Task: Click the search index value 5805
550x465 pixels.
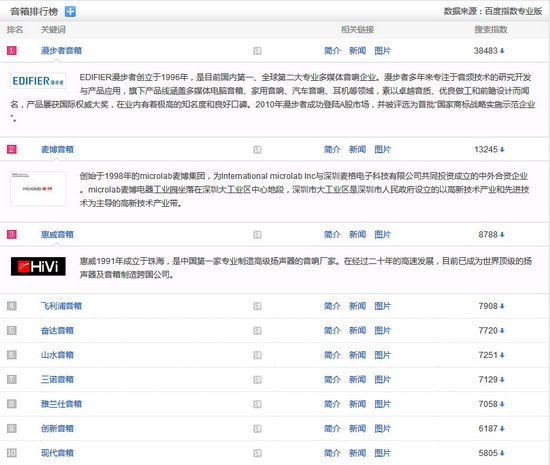Action: (488, 453)
